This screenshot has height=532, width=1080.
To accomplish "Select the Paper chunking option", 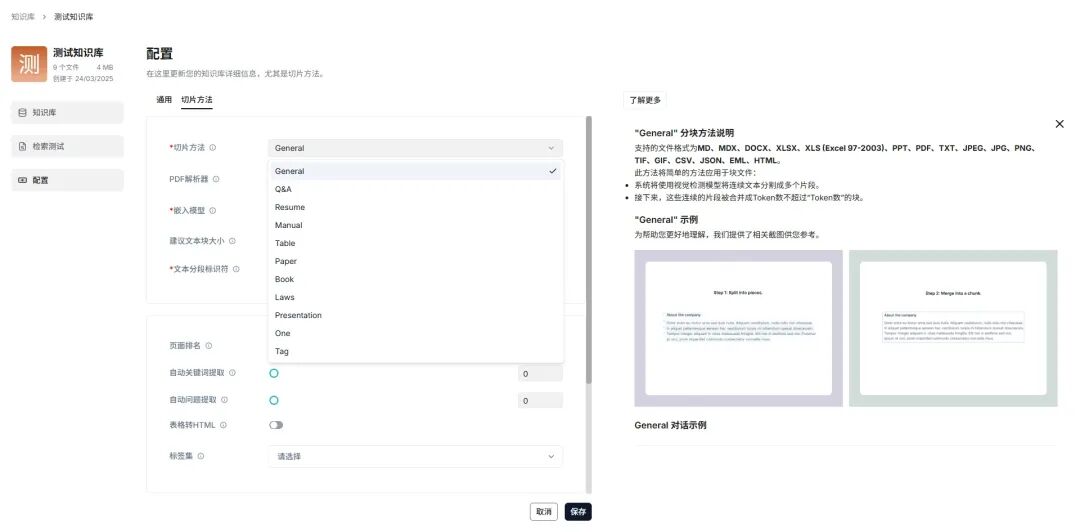I will pyautogui.click(x=286, y=261).
